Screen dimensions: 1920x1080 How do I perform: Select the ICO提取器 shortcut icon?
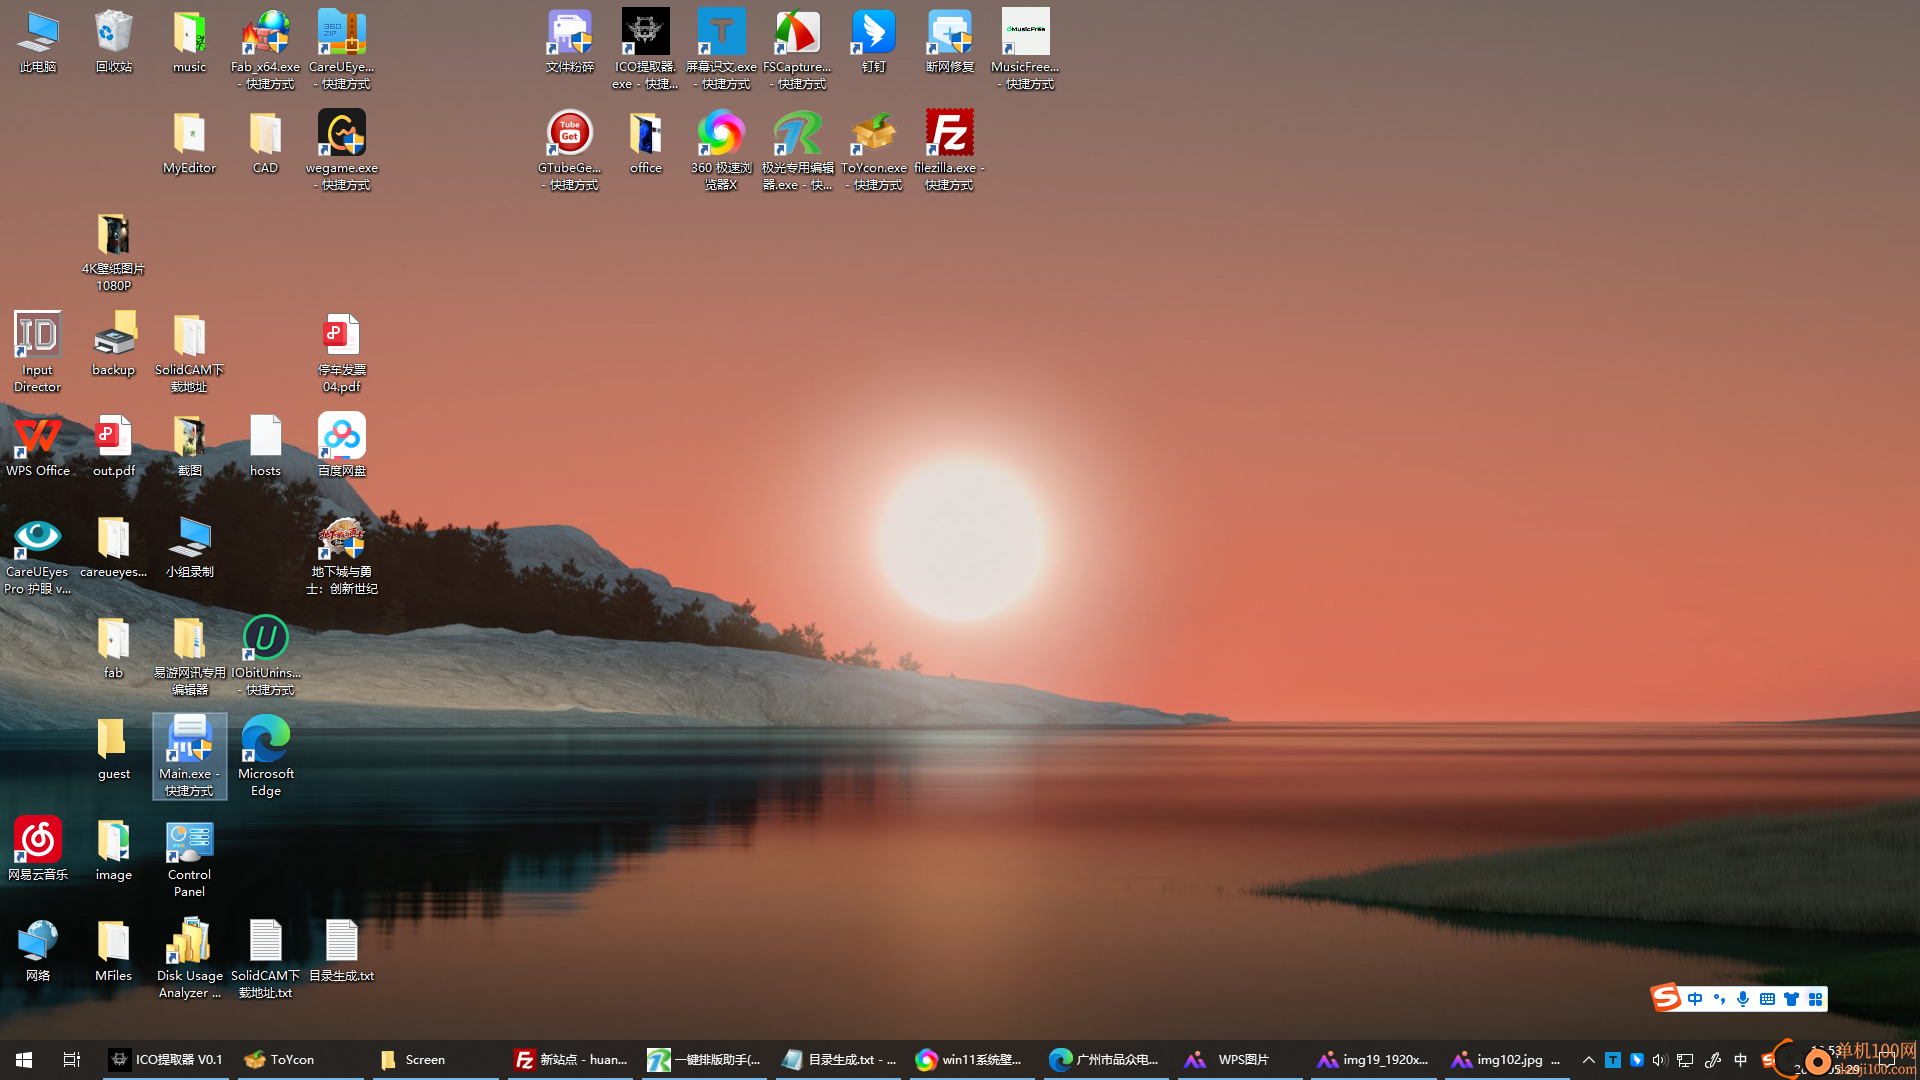[646, 50]
